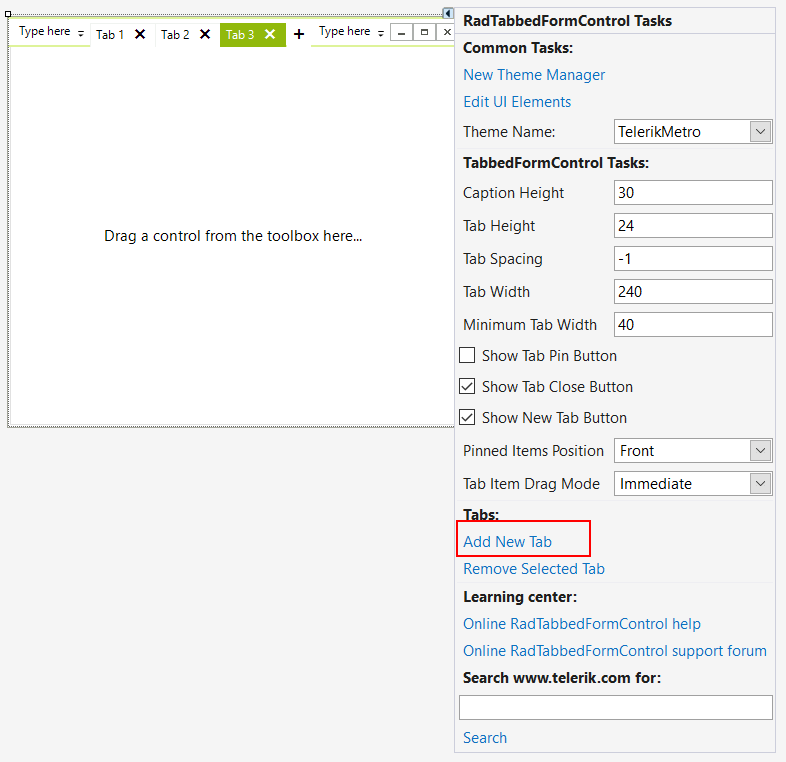The image size is (786, 762).
Task: Click the Tab Spacing field
Action: pos(693,259)
